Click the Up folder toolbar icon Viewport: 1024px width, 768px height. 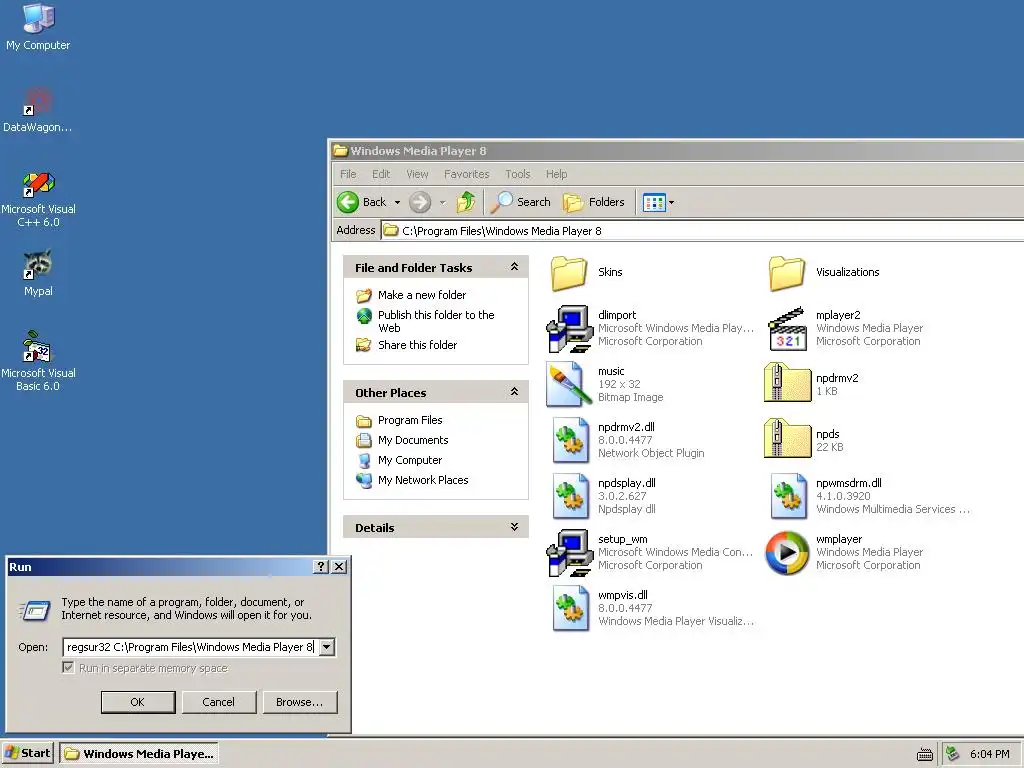coord(466,202)
